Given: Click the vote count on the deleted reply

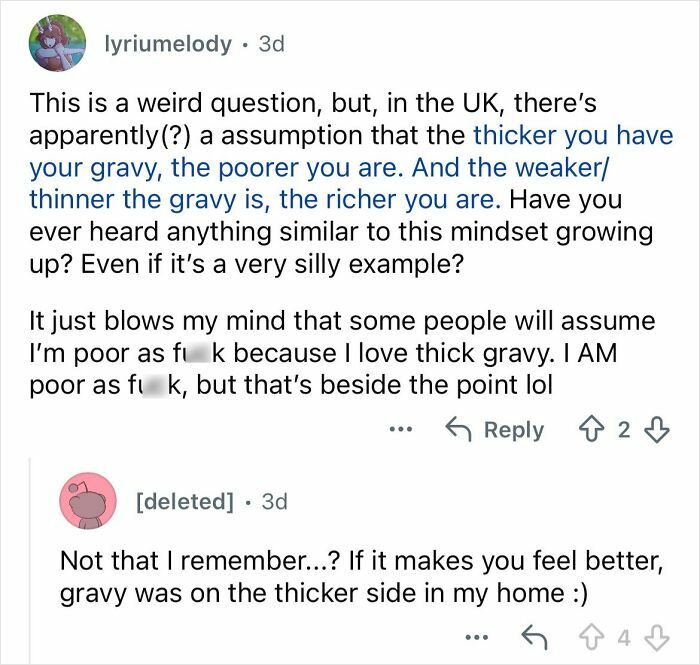Looking at the screenshot, I should [x=626, y=636].
